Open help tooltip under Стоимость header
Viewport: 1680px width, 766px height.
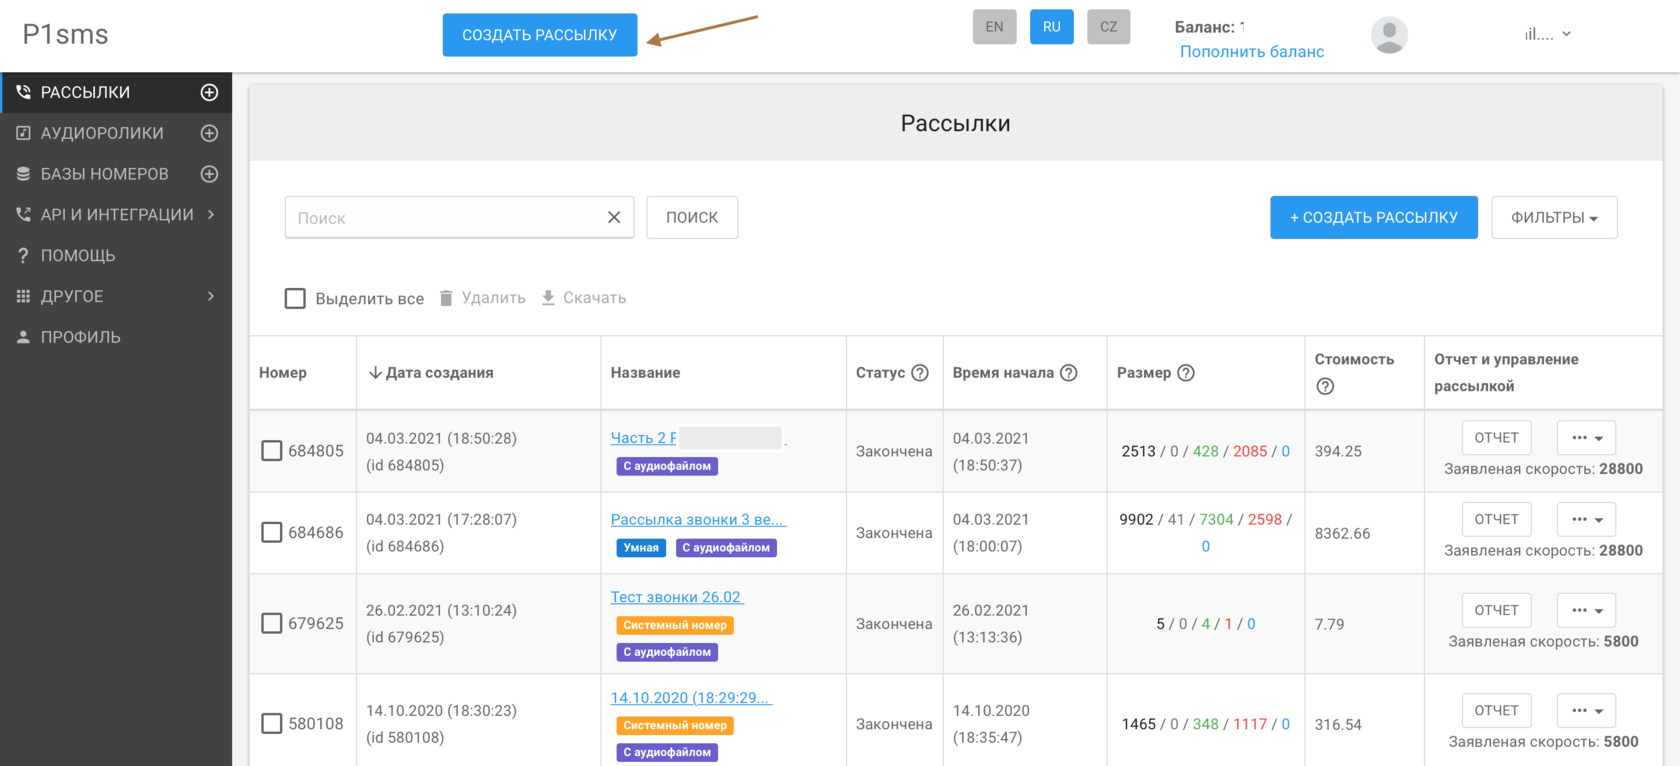tap(1325, 386)
